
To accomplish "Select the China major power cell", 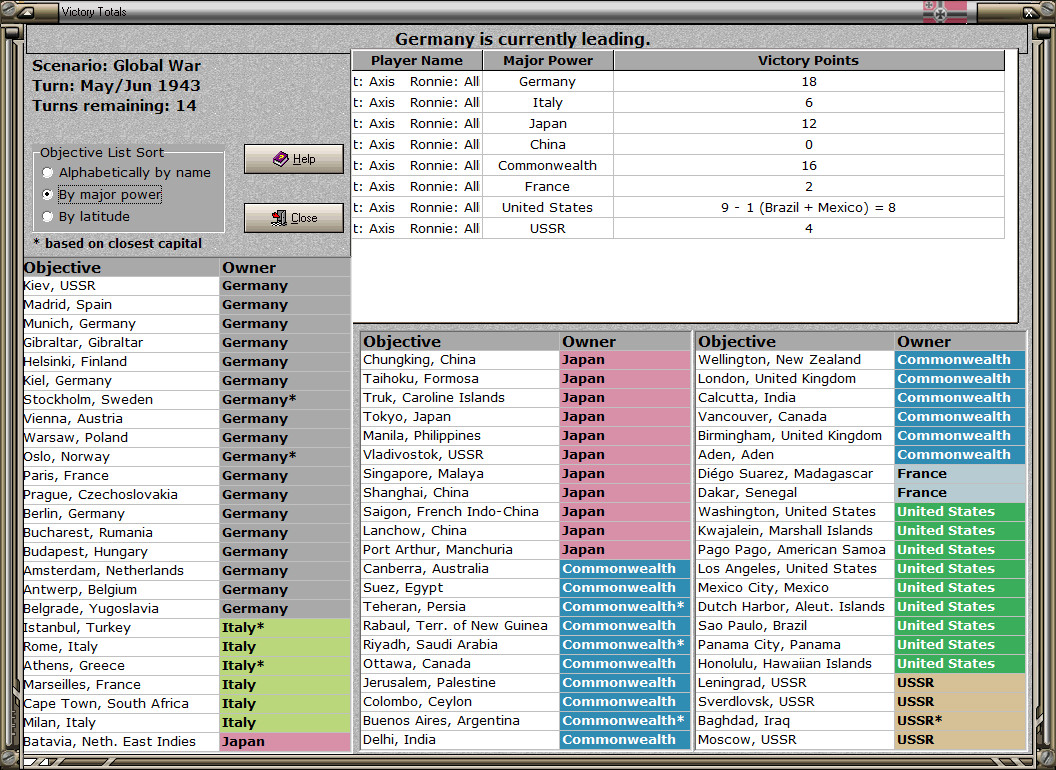I will pyautogui.click(x=548, y=144).
